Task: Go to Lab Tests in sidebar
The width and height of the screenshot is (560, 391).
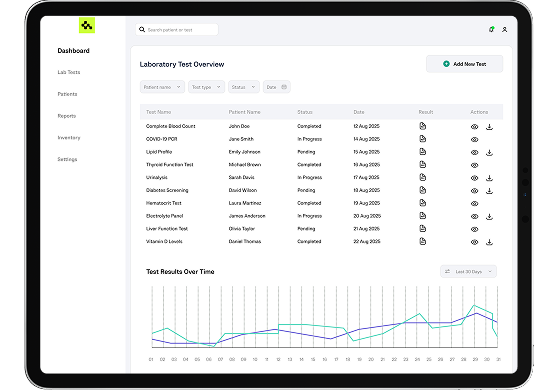Action: click(69, 72)
